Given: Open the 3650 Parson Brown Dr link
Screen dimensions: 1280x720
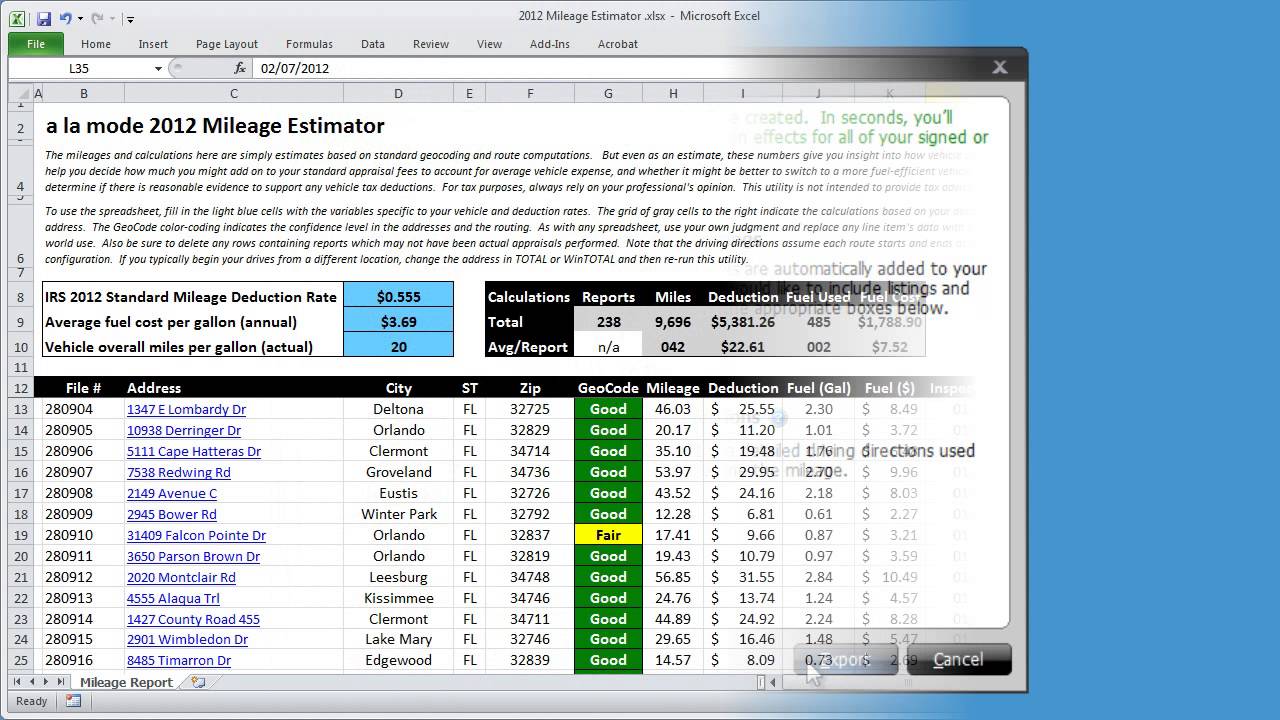Looking at the screenshot, I should [193, 556].
